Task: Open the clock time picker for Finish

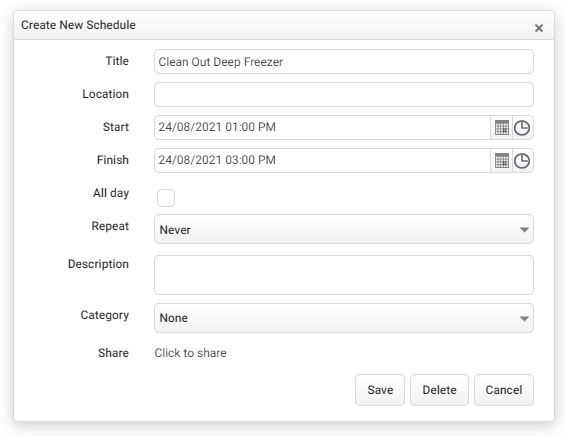Action: click(522, 161)
